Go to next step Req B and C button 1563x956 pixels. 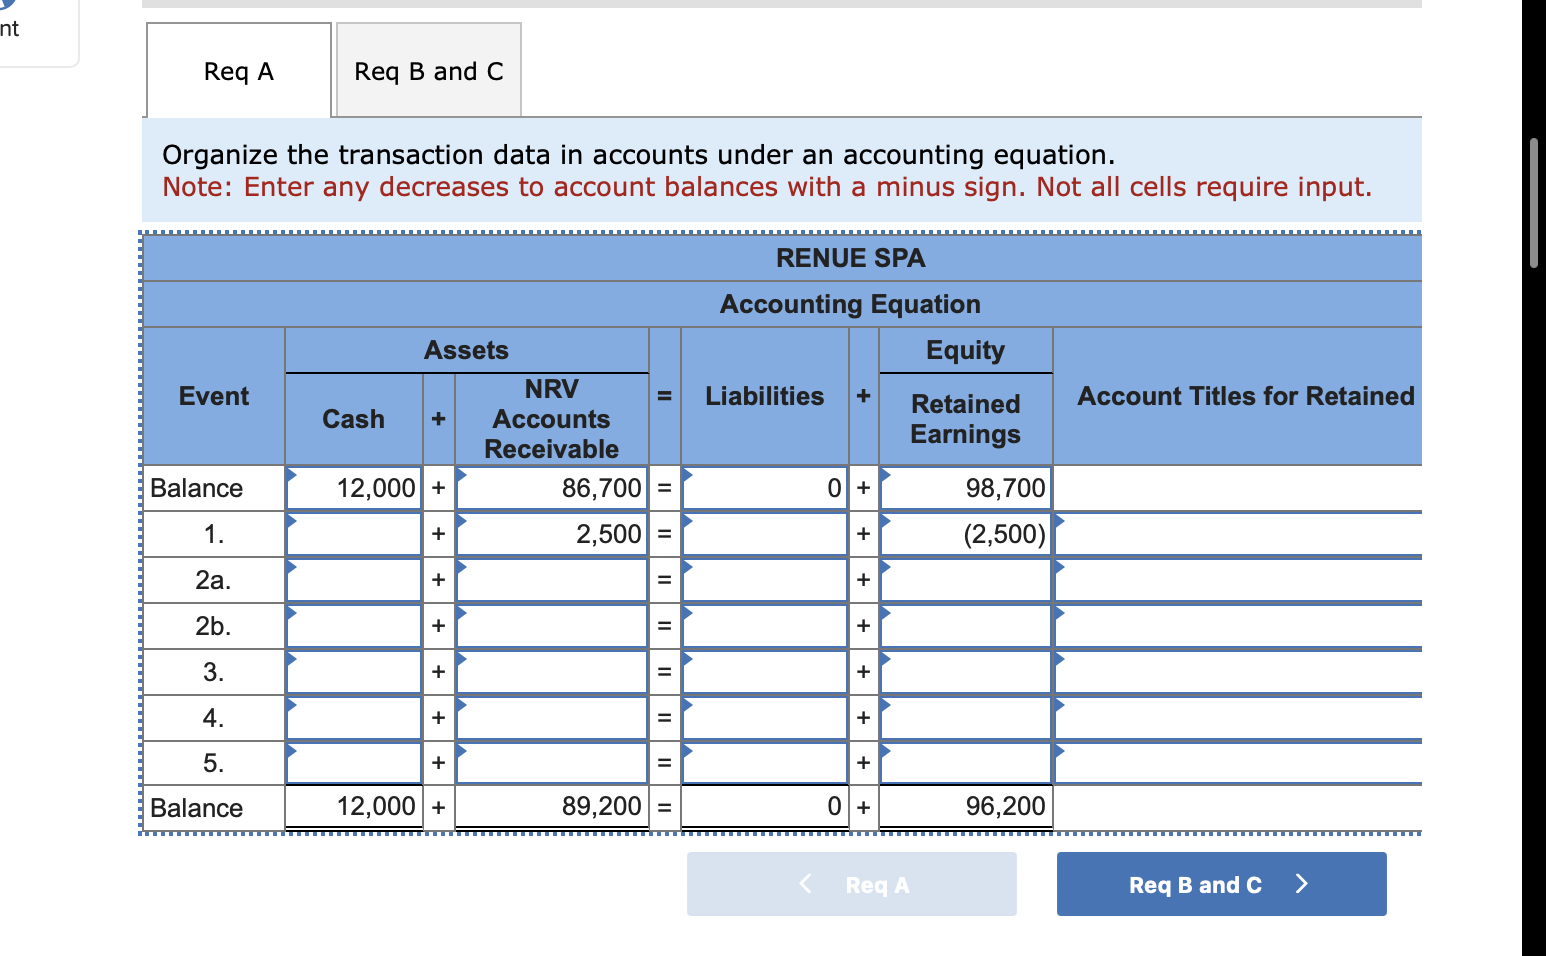[1221, 884]
